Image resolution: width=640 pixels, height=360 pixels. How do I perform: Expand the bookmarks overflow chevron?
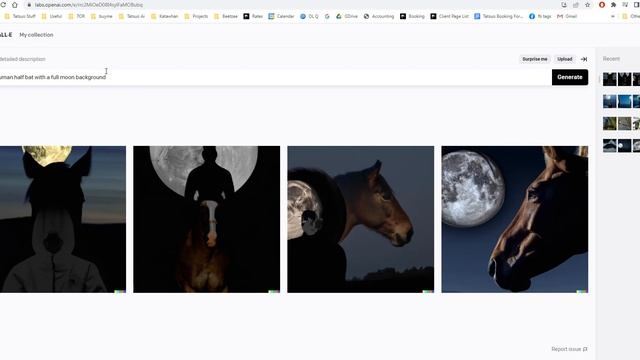(x=613, y=16)
